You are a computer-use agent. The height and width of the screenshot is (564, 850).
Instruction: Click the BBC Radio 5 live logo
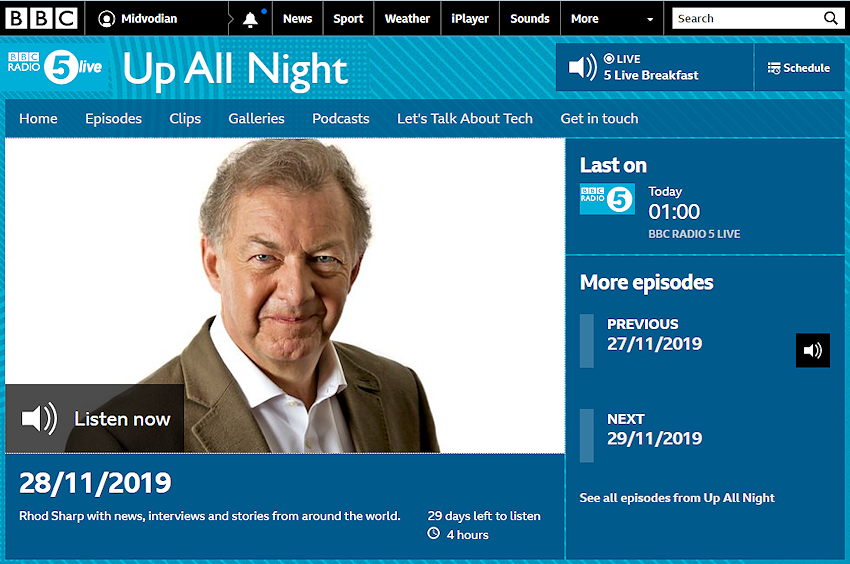pyautogui.click(x=55, y=67)
